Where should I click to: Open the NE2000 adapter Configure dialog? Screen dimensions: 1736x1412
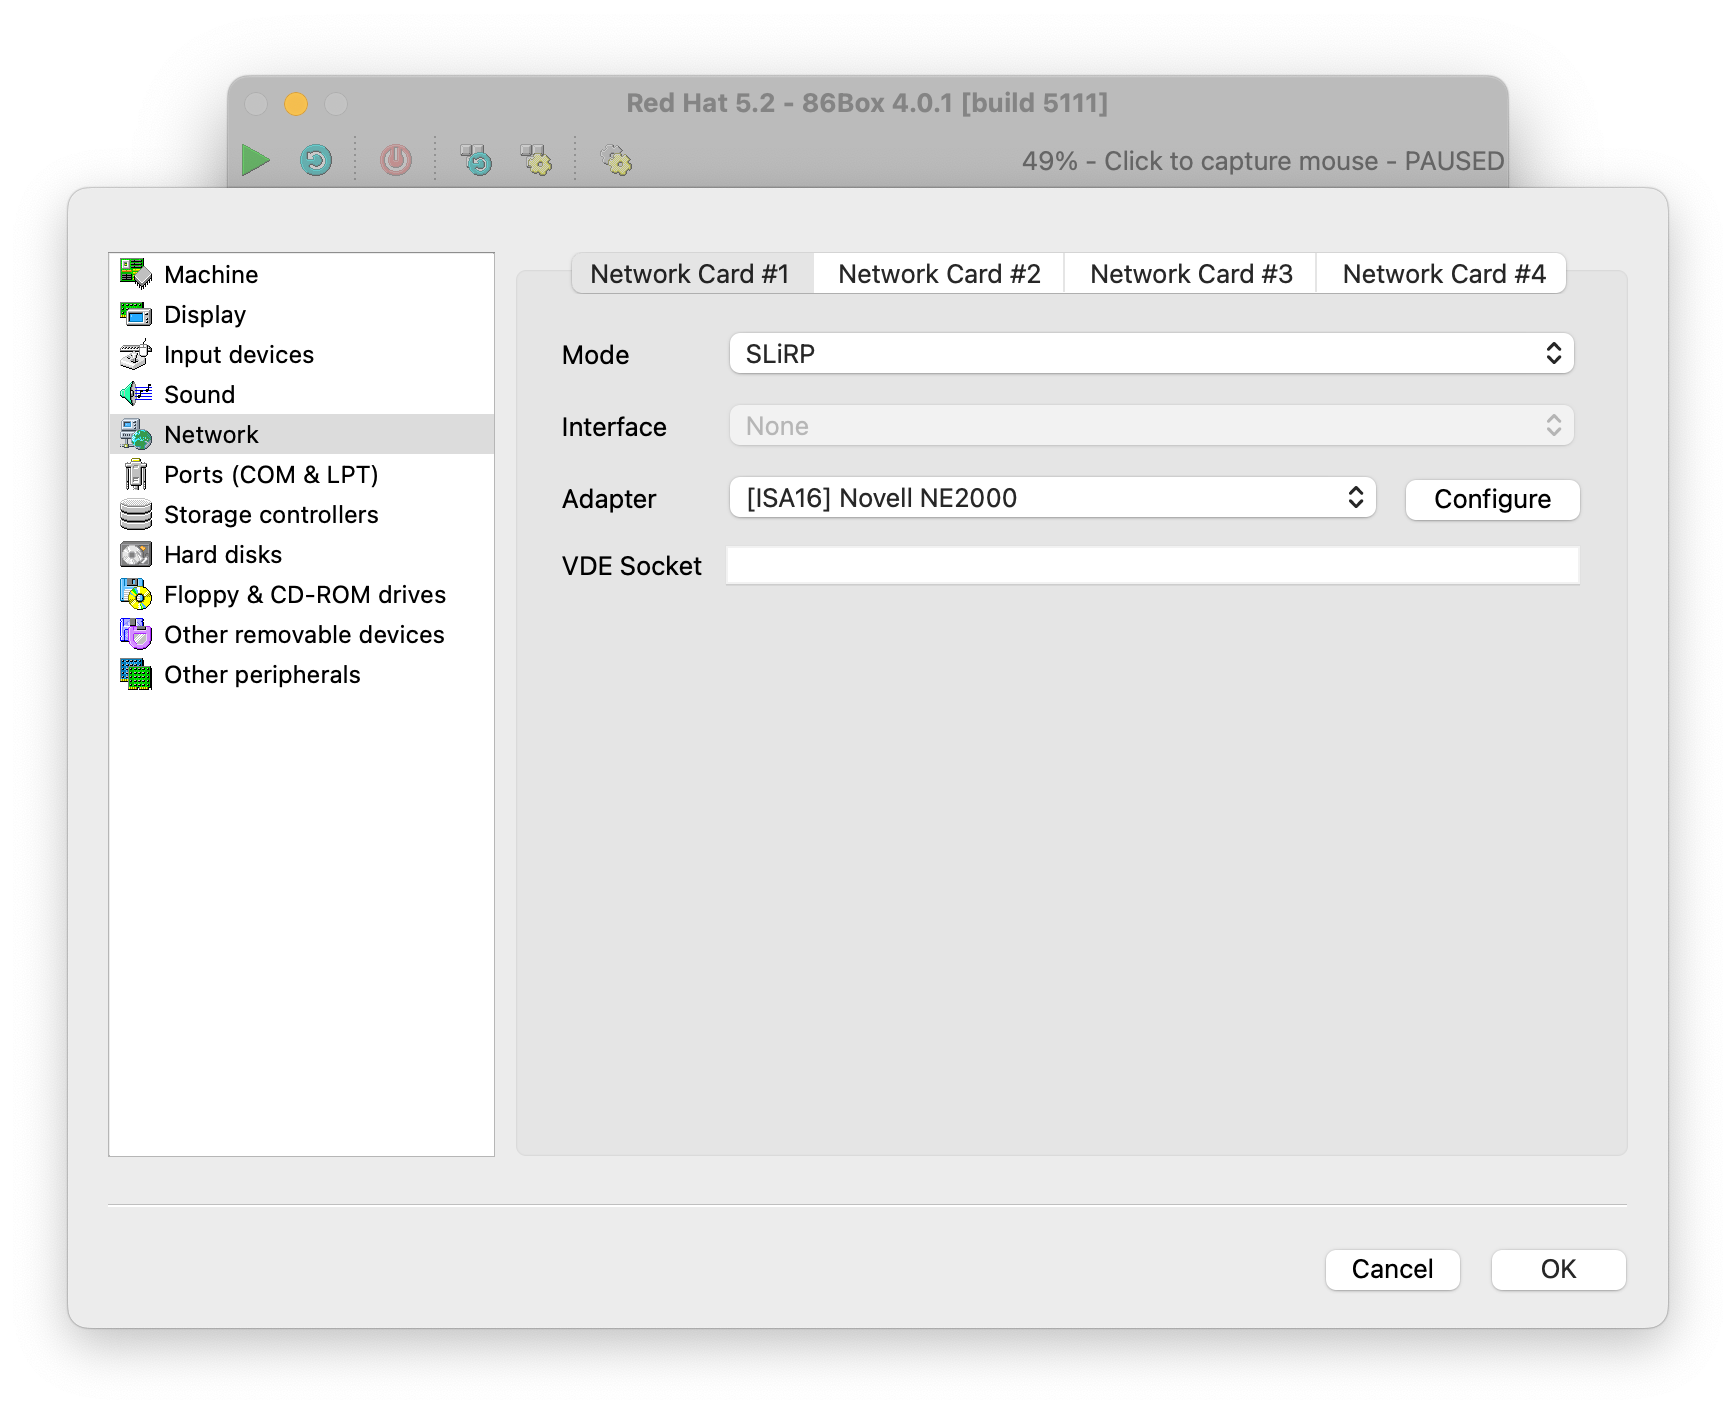click(1492, 498)
